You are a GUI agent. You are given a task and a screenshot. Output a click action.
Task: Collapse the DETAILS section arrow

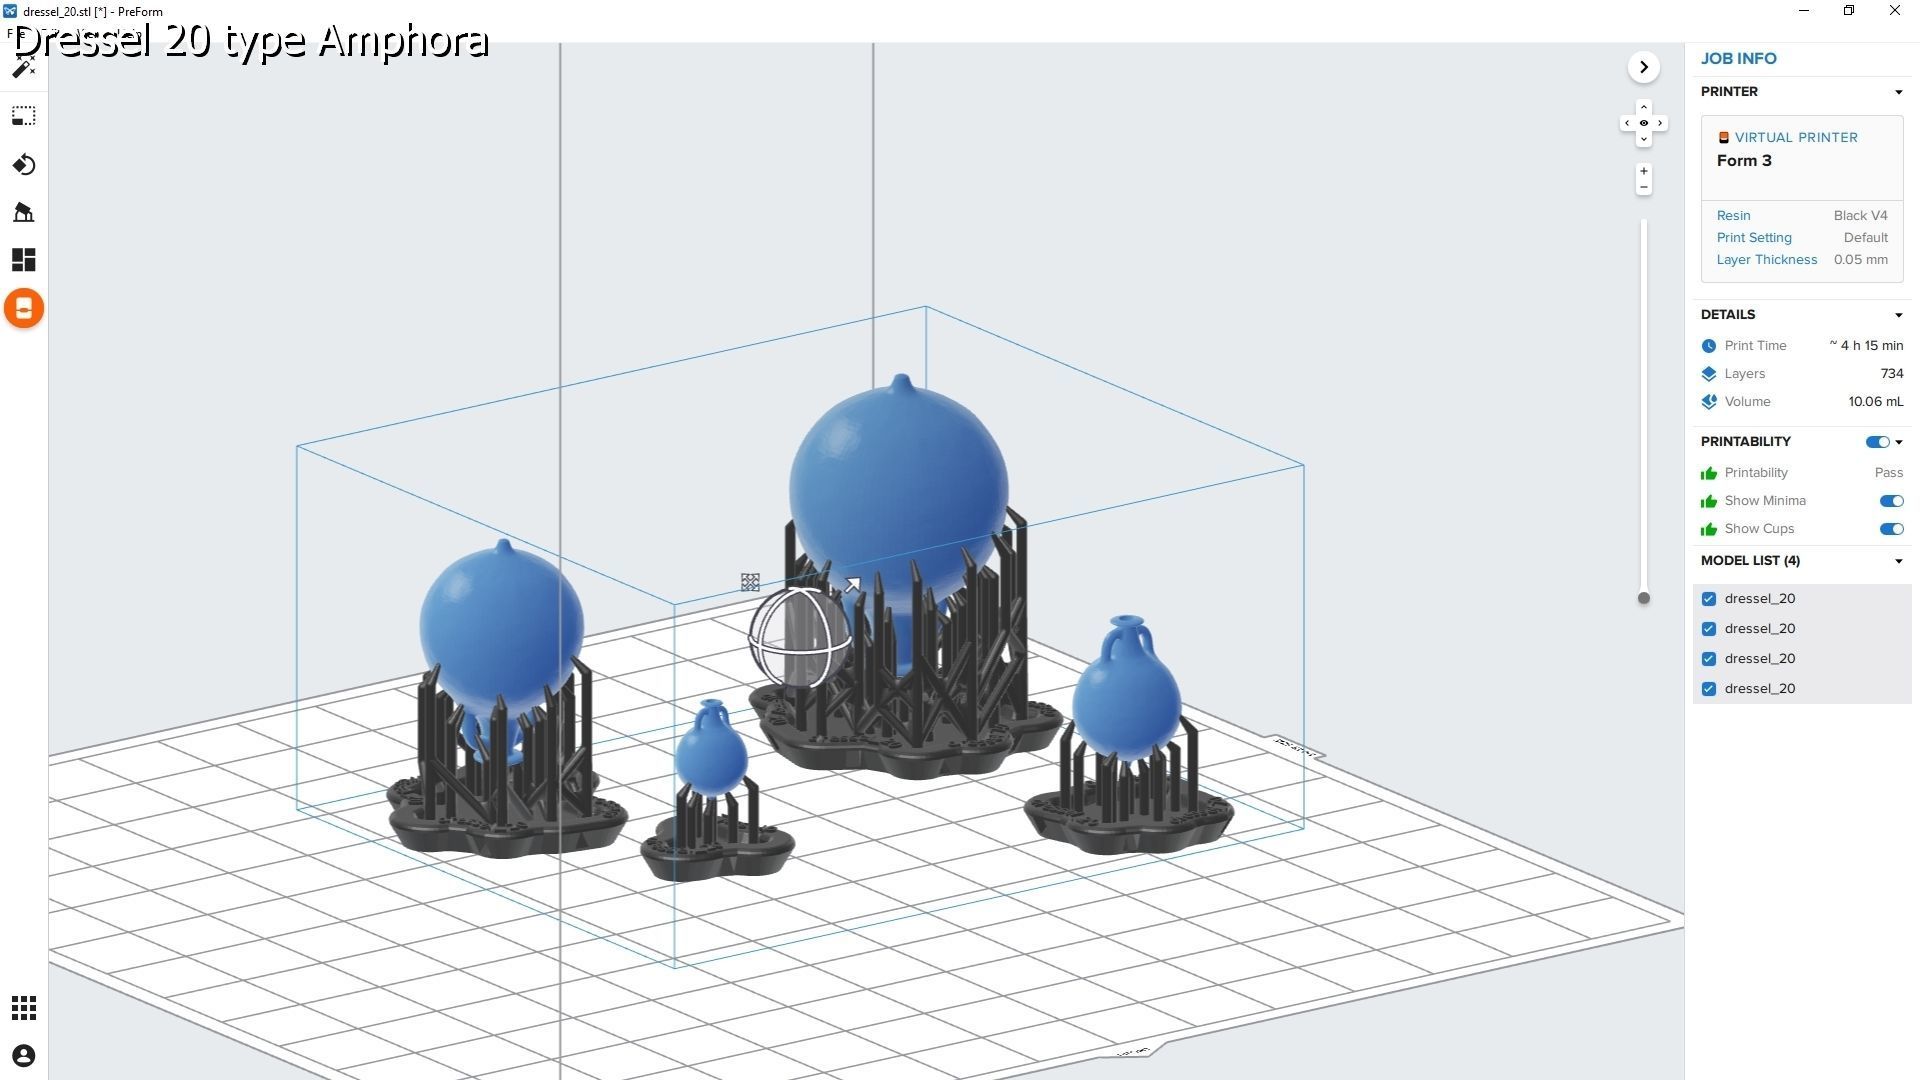(1898, 315)
